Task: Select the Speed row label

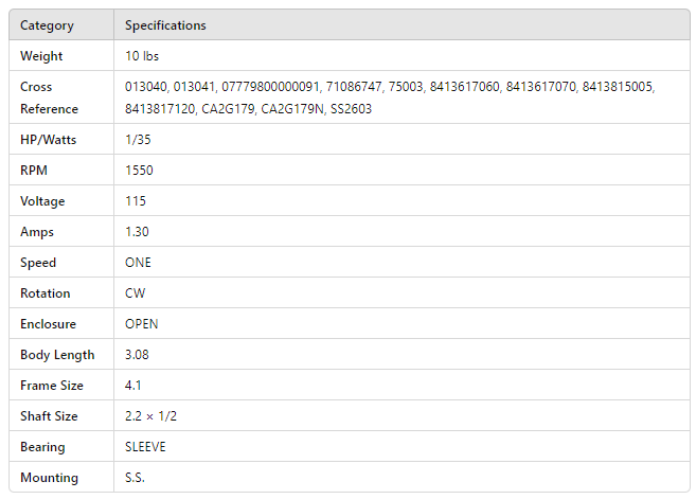Action: [x=38, y=263]
